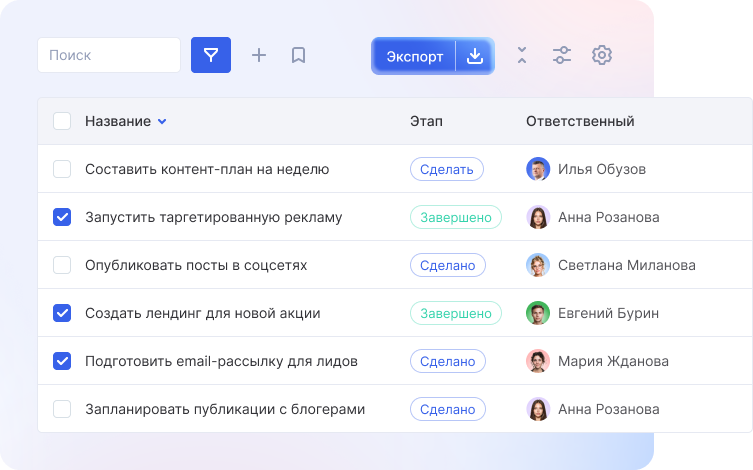Uncheck 'Запустить таргетированную рекламу' checkbox

[62, 217]
